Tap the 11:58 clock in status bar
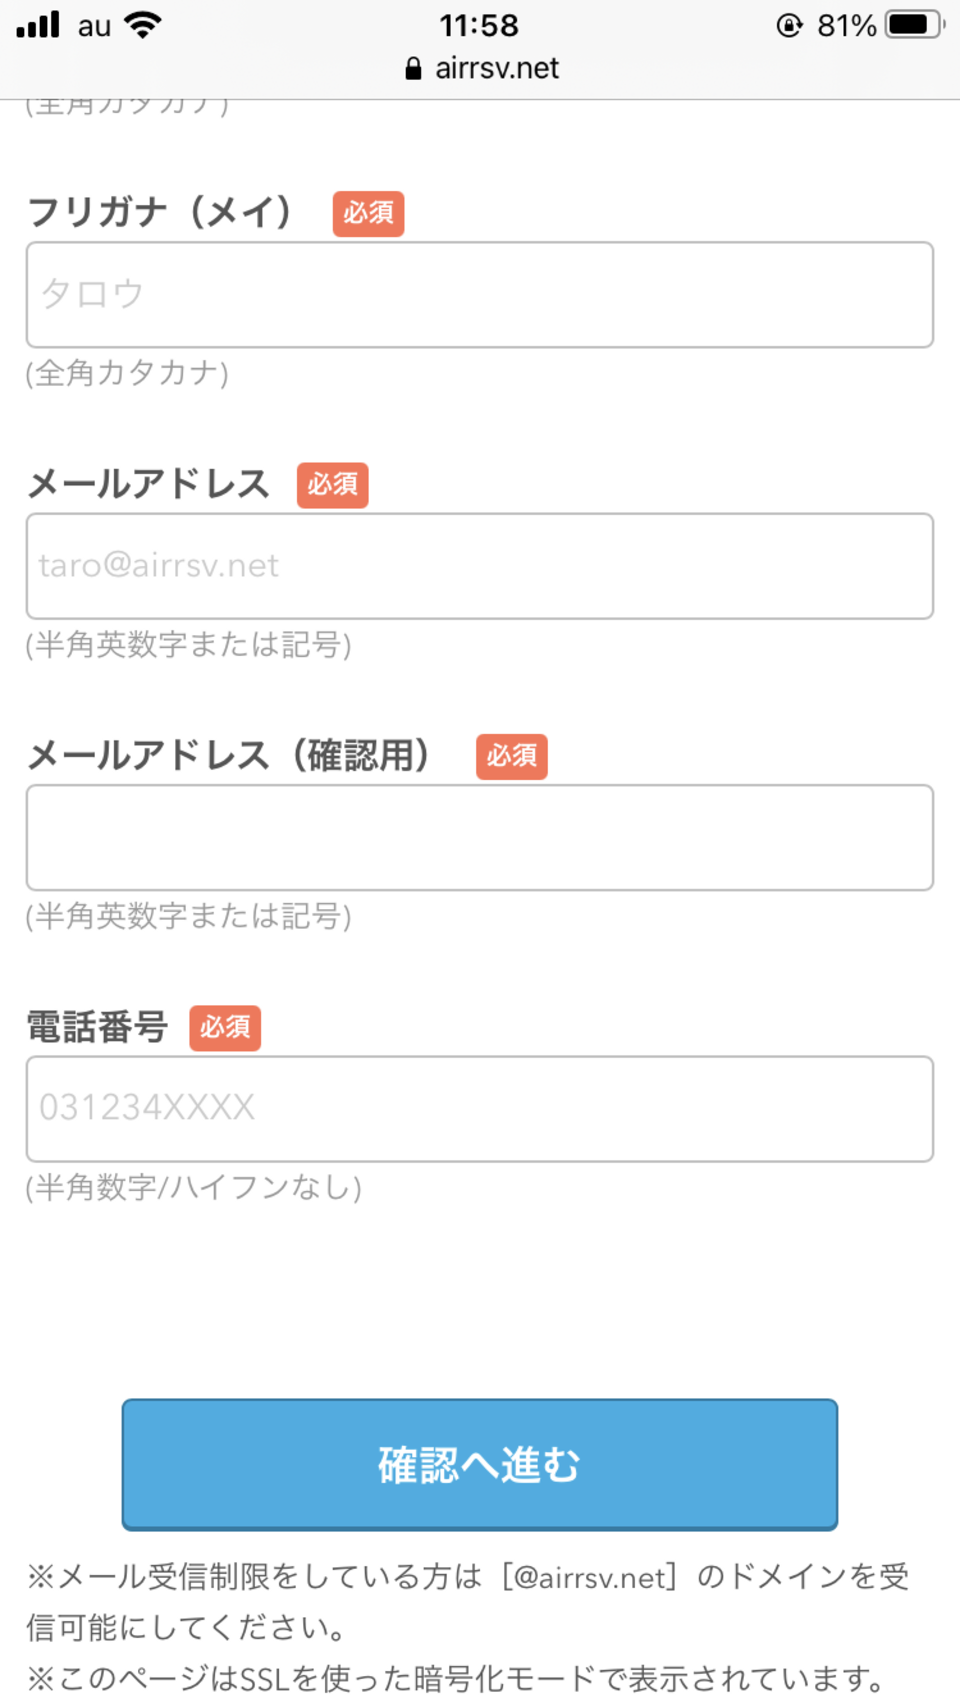960x1707 pixels. click(x=479, y=25)
